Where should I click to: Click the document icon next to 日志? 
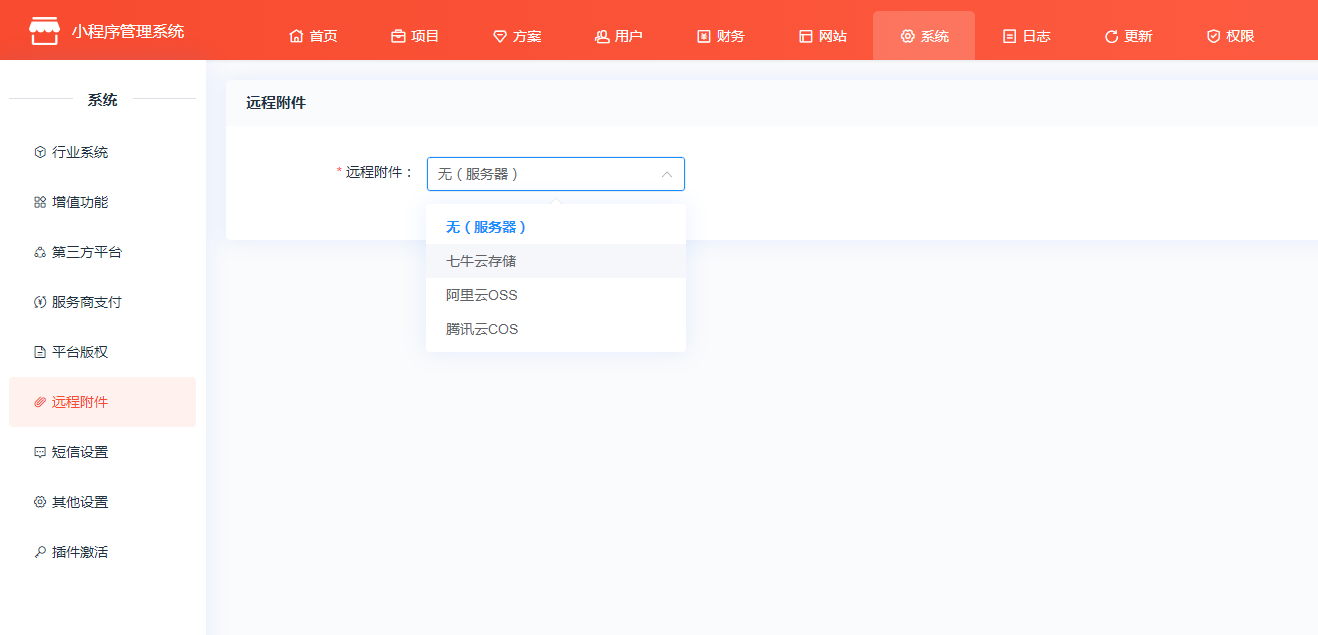point(1010,36)
